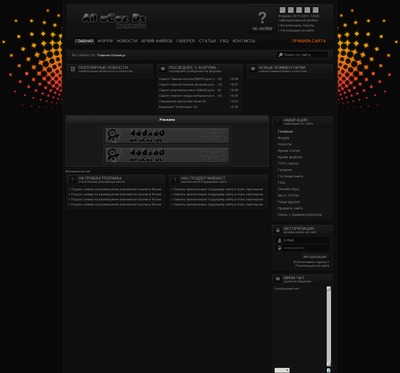Click the last gray square icon in header
The height and width of the screenshot is (373, 400).
click(316, 10)
